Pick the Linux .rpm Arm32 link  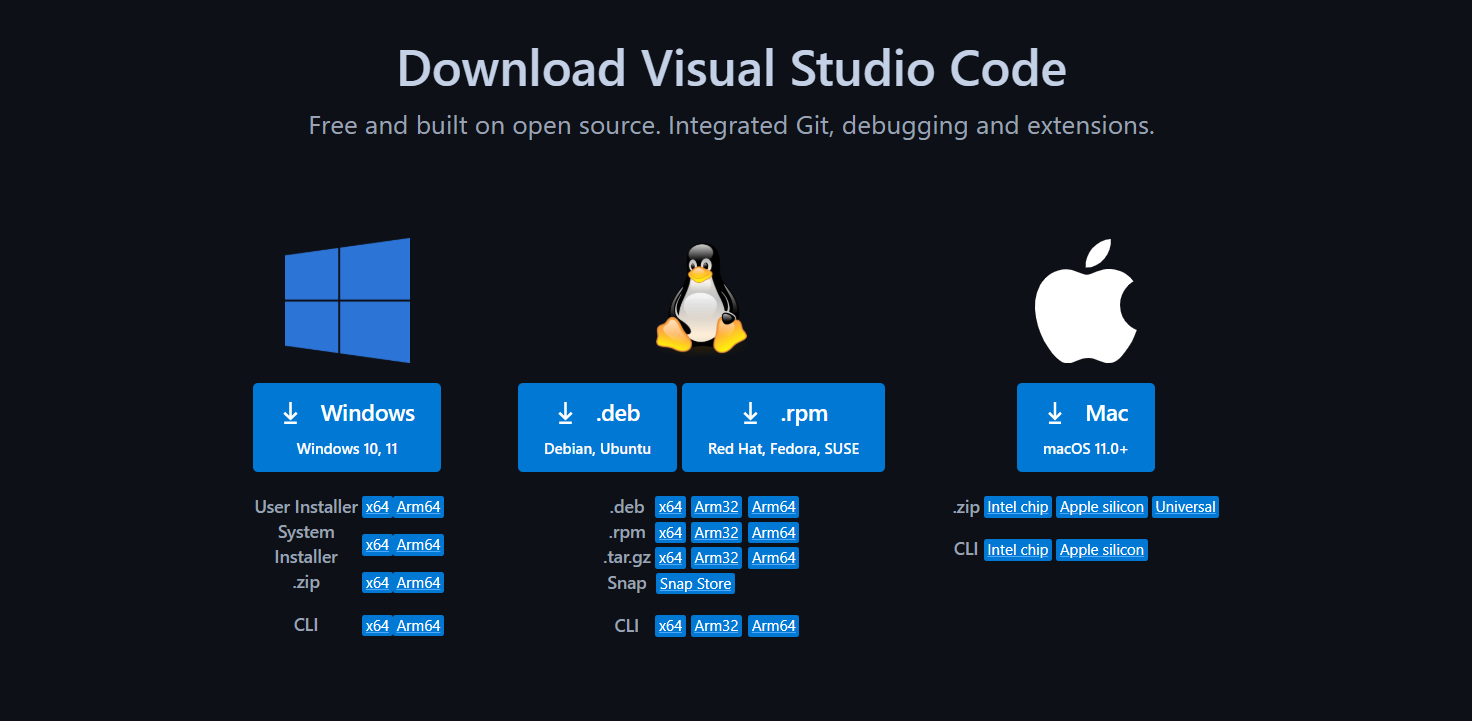(716, 533)
